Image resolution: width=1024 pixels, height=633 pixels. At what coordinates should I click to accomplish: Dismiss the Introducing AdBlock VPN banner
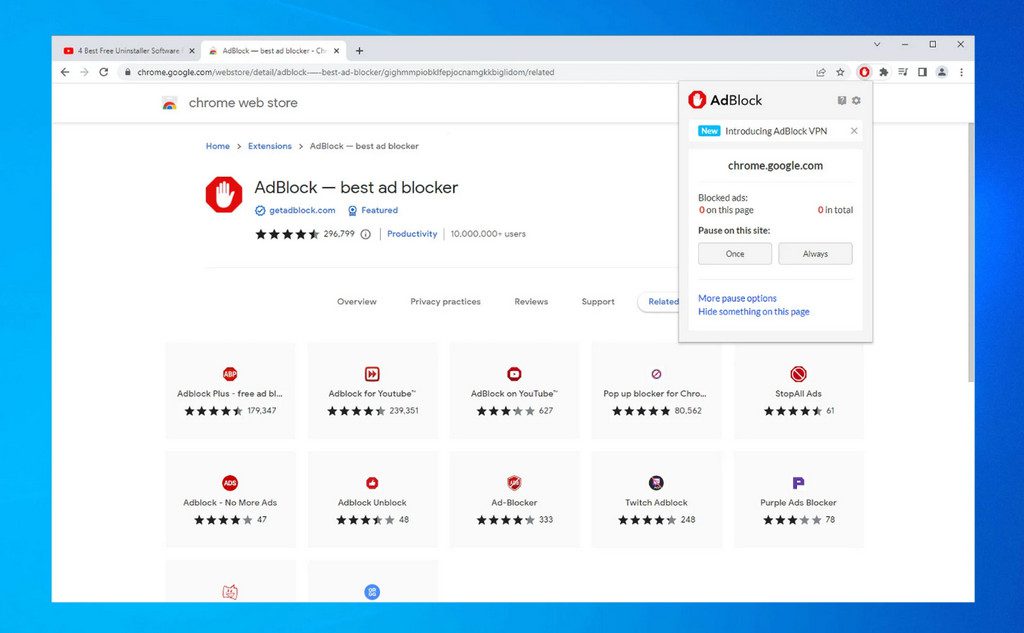click(x=854, y=131)
